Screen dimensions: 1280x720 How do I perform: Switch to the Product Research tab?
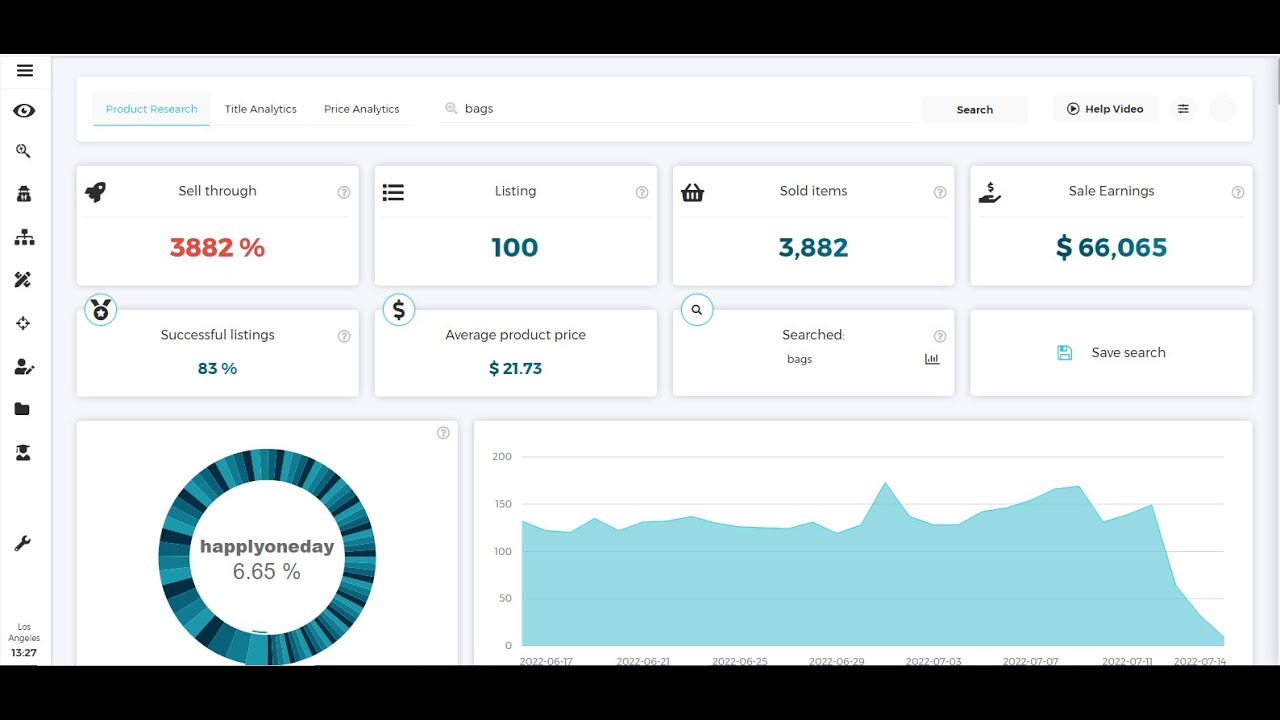click(x=152, y=109)
